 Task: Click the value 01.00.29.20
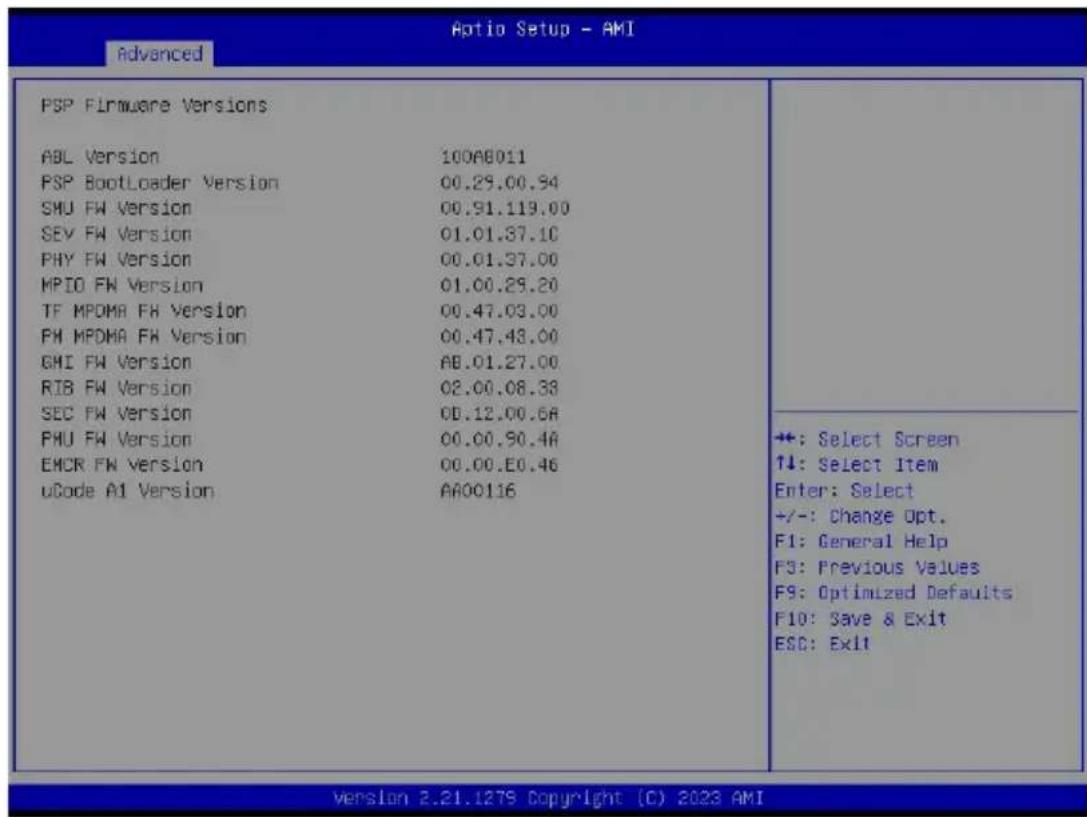499,285
